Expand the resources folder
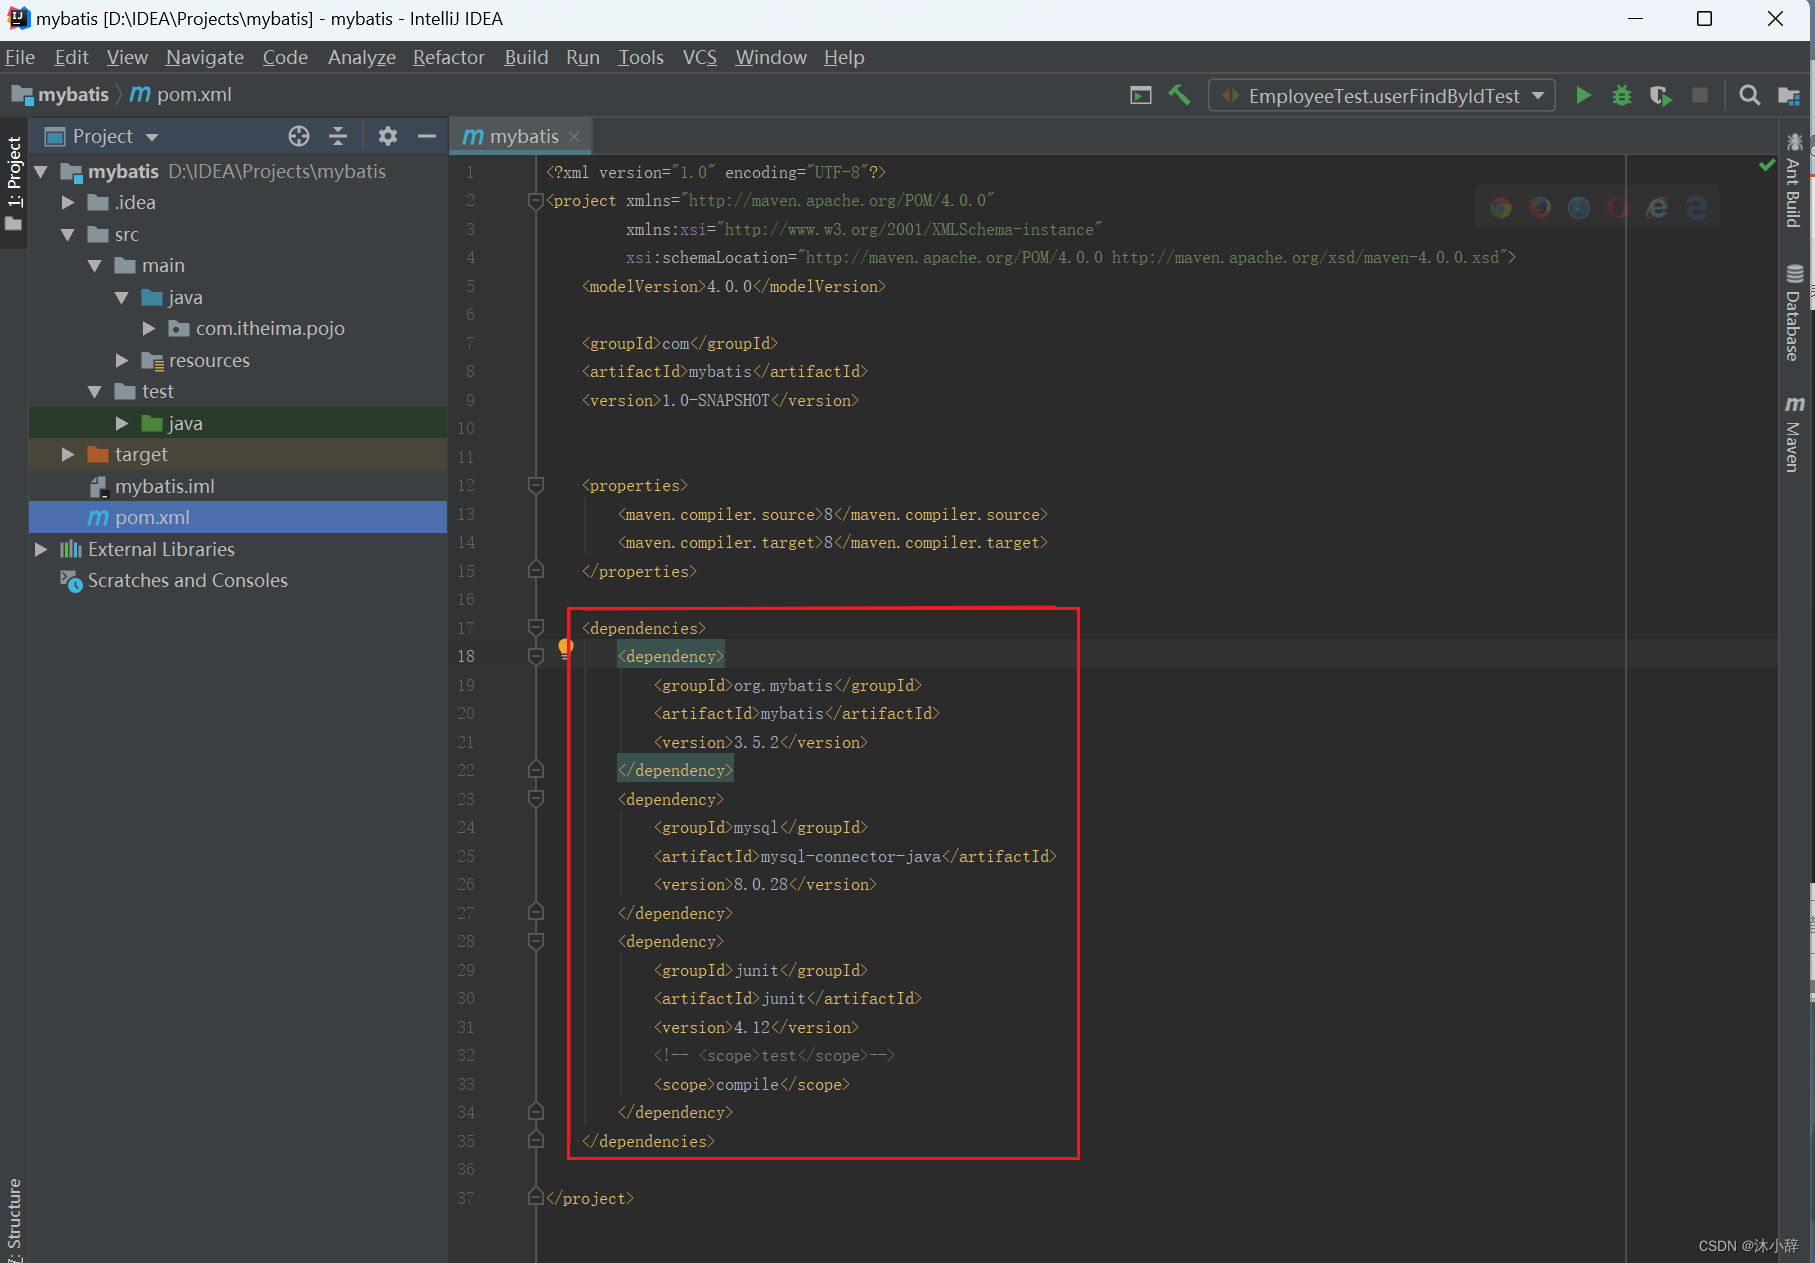Screen dimensions: 1815x1263 (122, 360)
